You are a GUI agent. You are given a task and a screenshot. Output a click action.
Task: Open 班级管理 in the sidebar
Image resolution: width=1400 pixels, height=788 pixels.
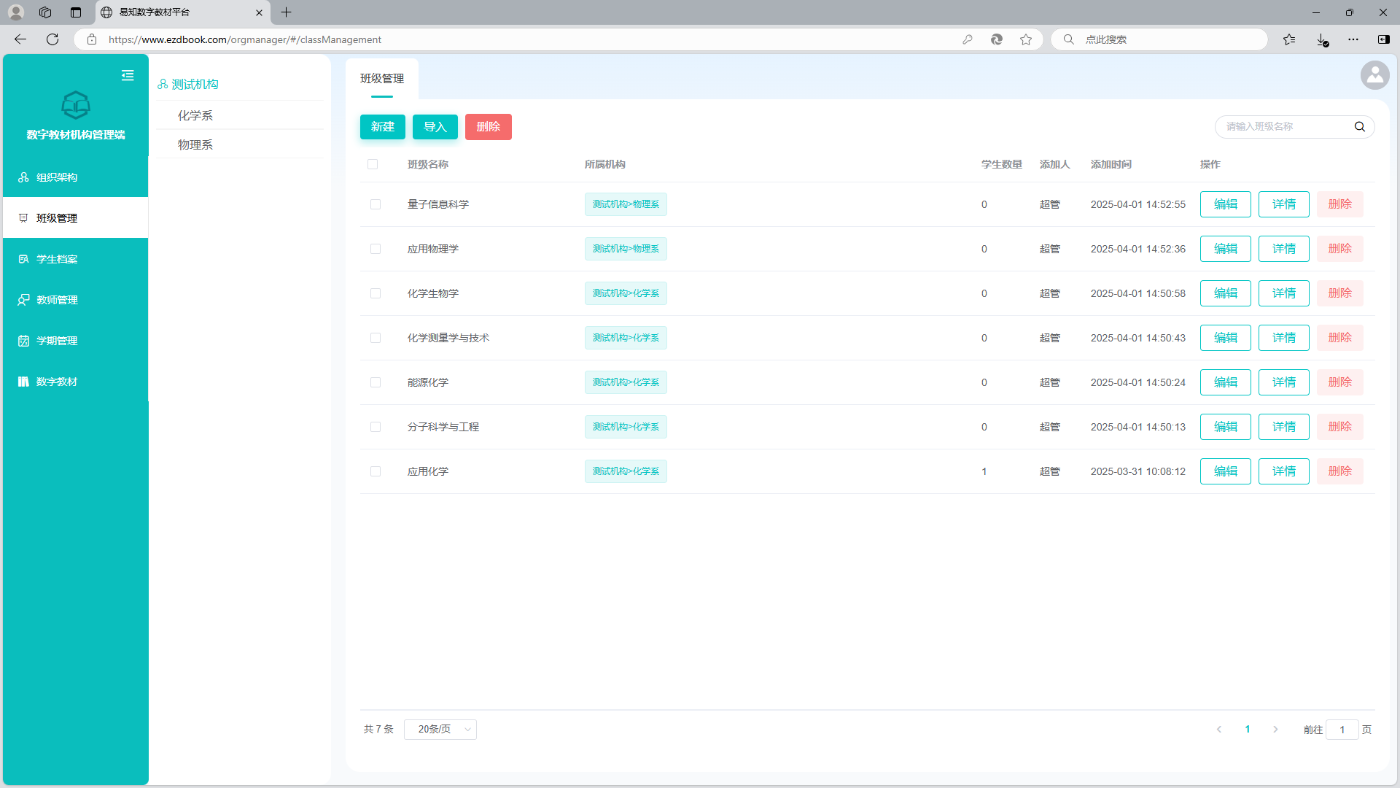76,218
